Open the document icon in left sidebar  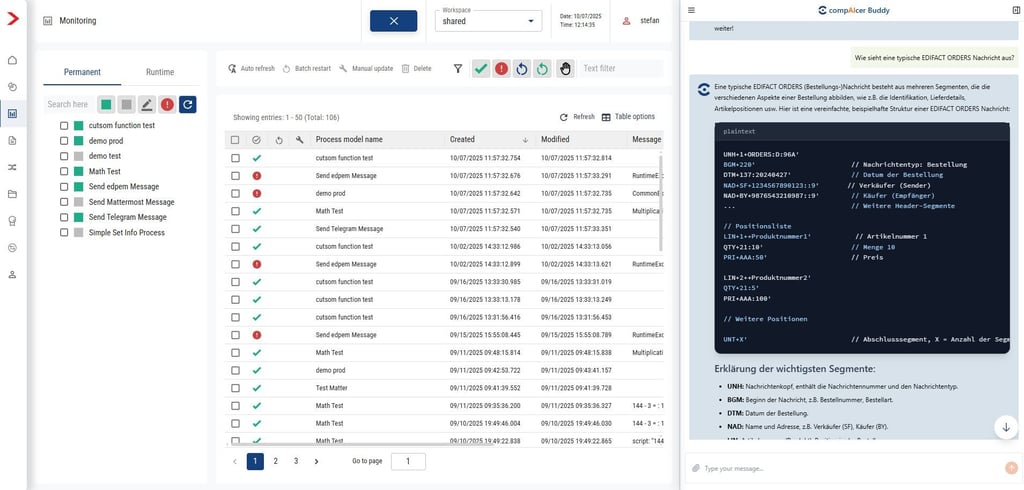point(12,140)
